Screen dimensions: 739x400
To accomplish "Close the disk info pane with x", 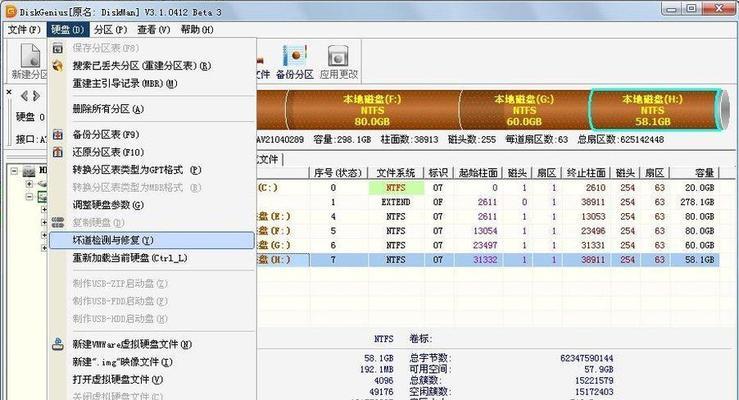I will (9, 92).
